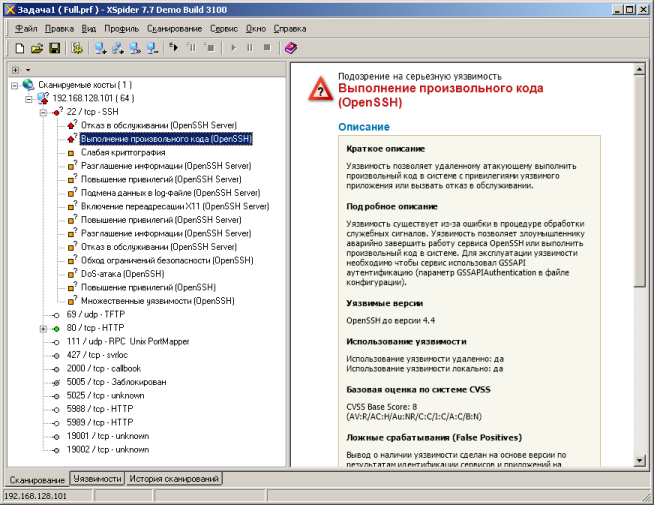This screenshot has width=654, height=505.
Task: Collapse the 192.168.128.101 host node
Action: click(x=29, y=99)
